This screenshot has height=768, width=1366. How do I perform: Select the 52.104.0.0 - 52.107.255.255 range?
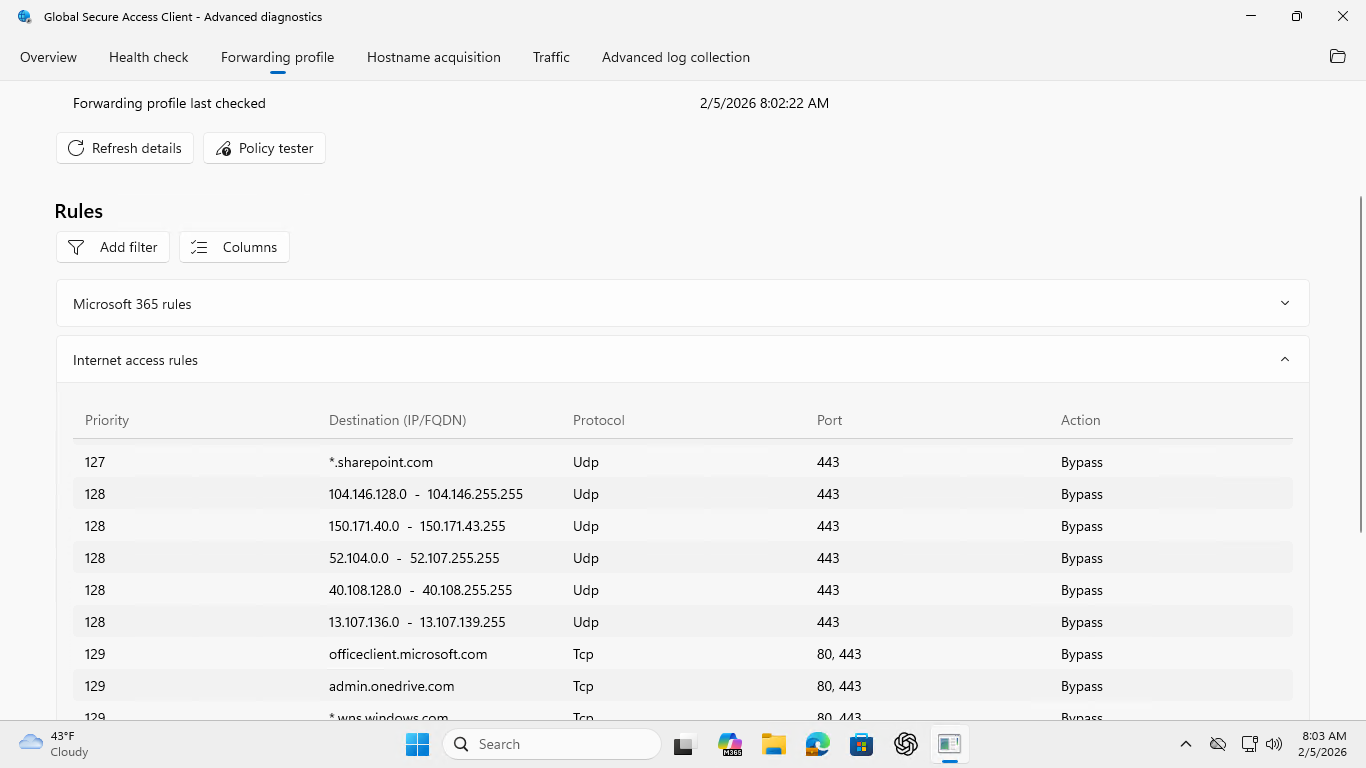[414, 558]
